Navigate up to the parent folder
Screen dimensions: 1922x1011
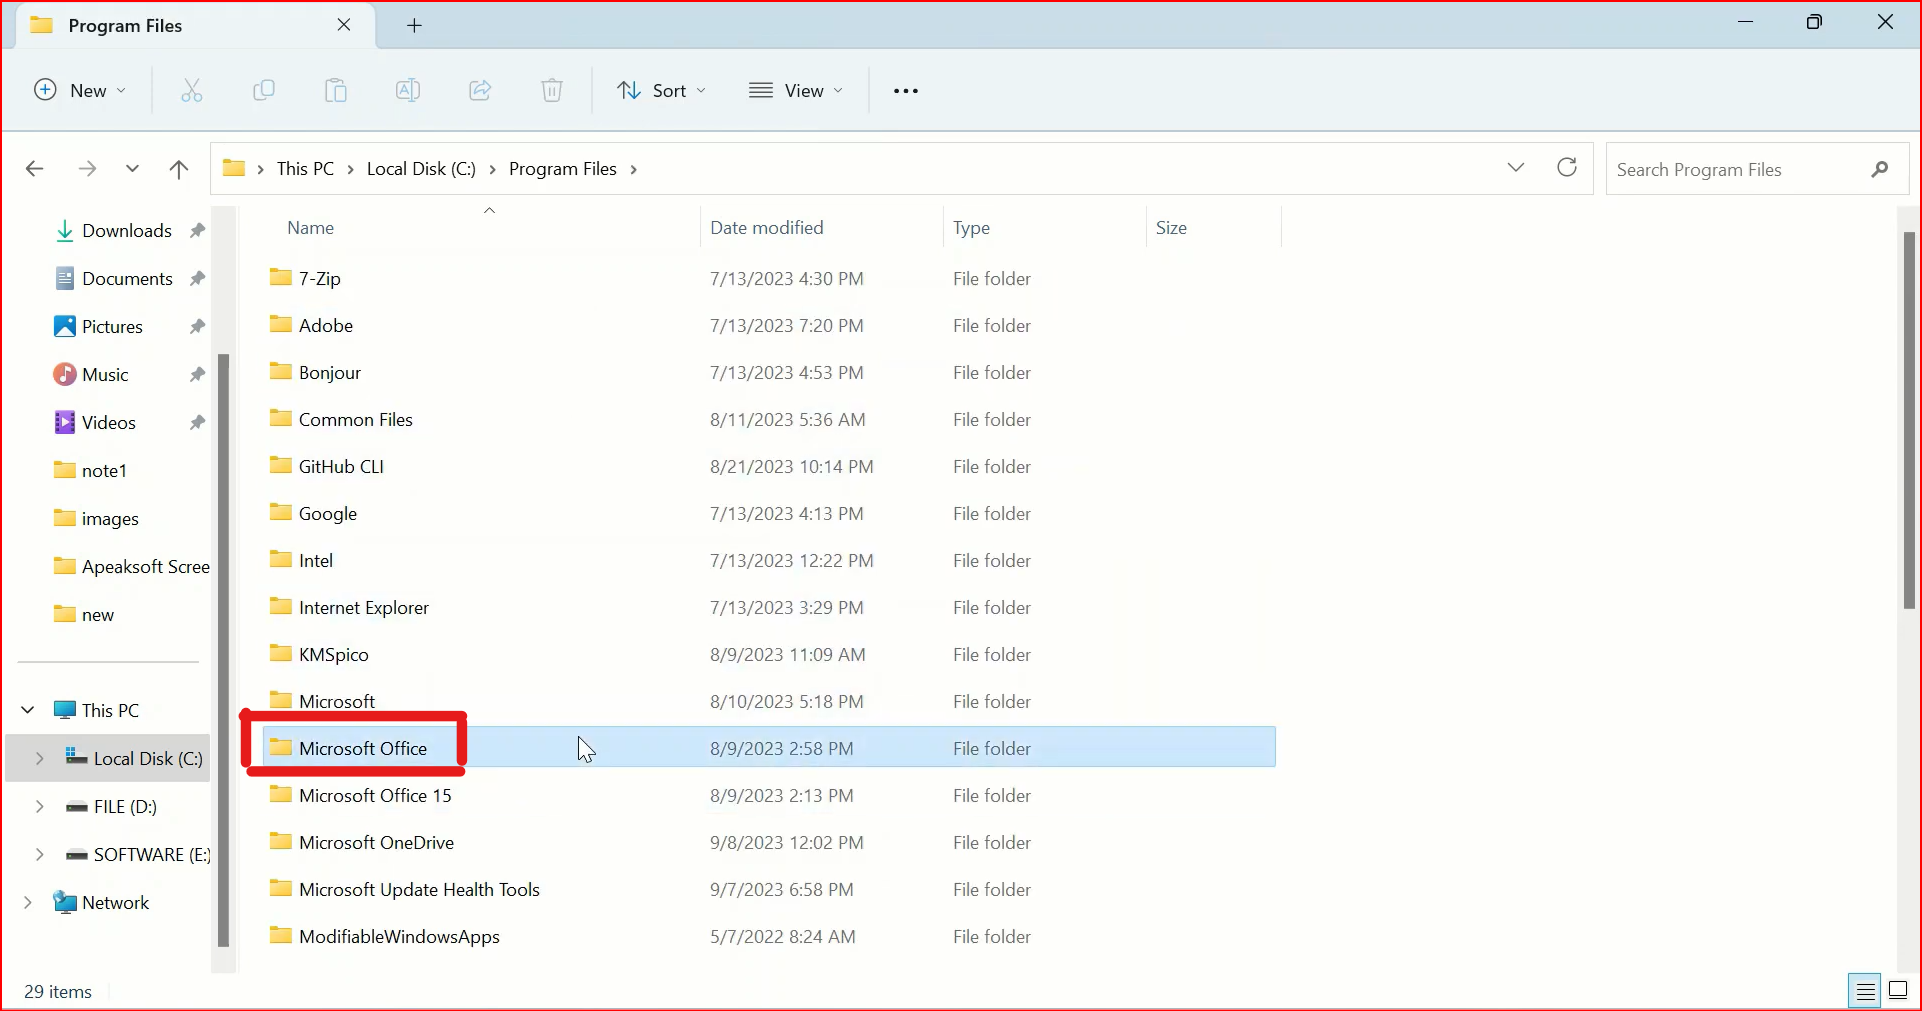tap(178, 168)
